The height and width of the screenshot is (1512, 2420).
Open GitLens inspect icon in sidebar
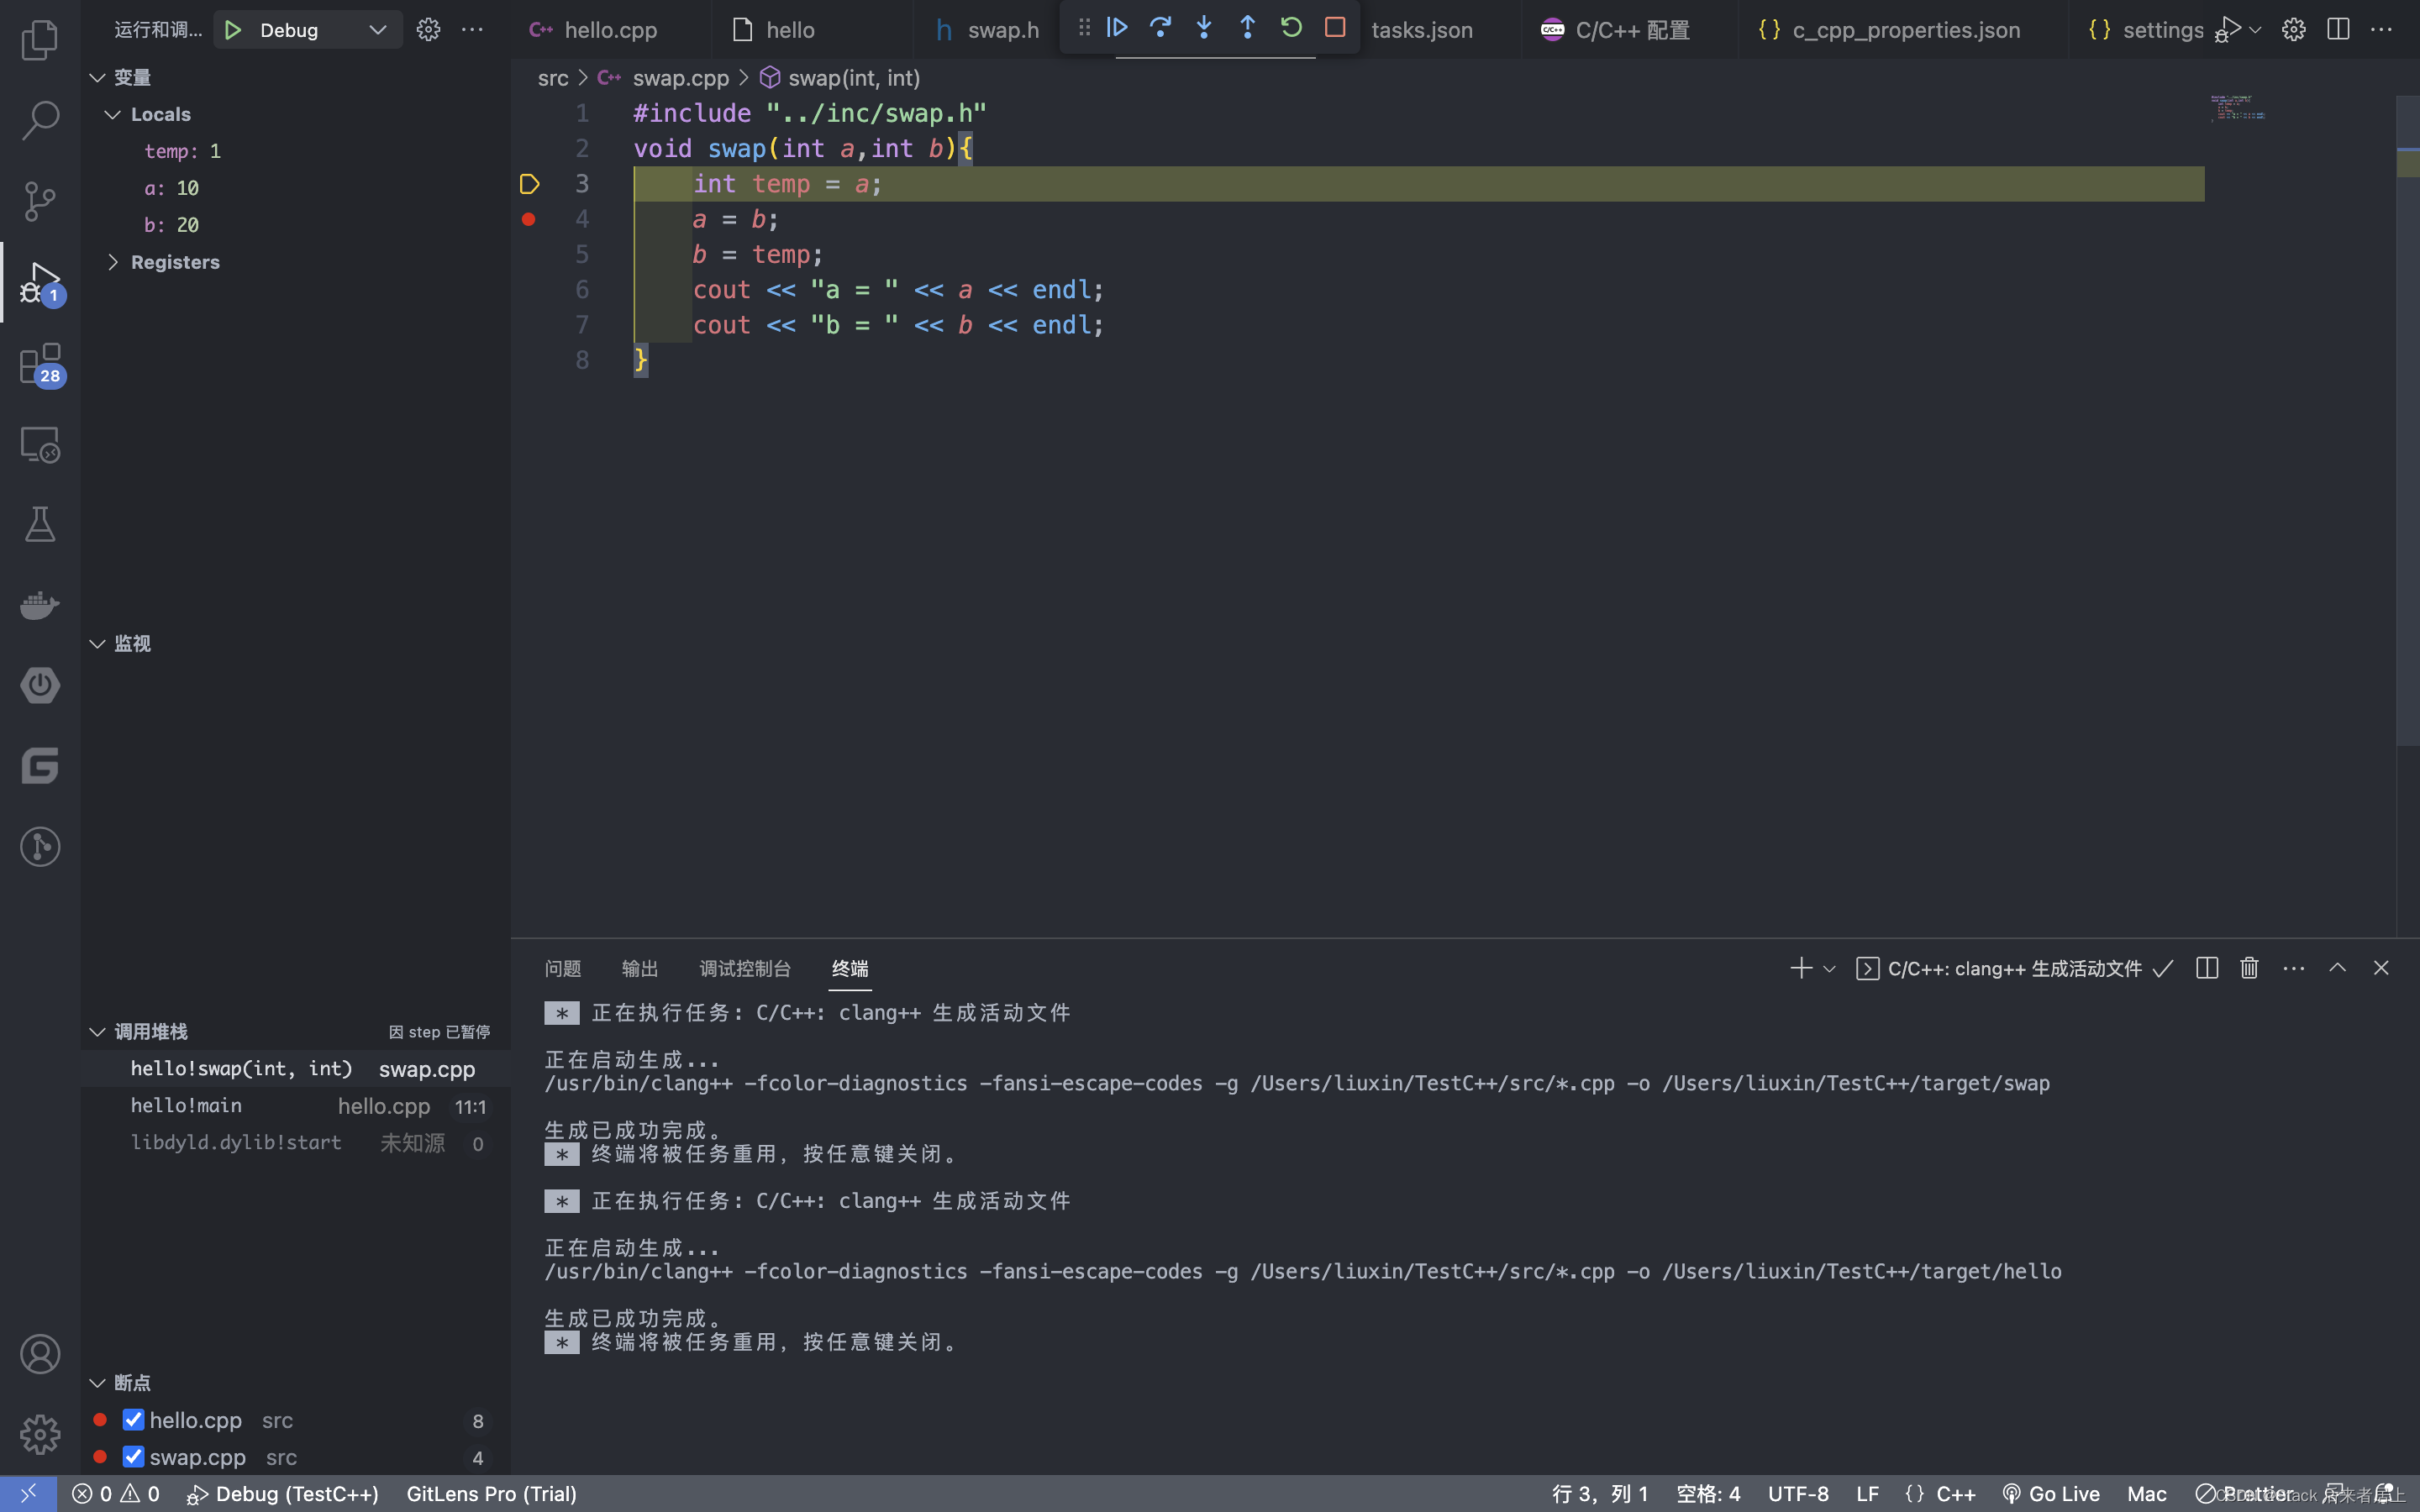click(40, 847)
